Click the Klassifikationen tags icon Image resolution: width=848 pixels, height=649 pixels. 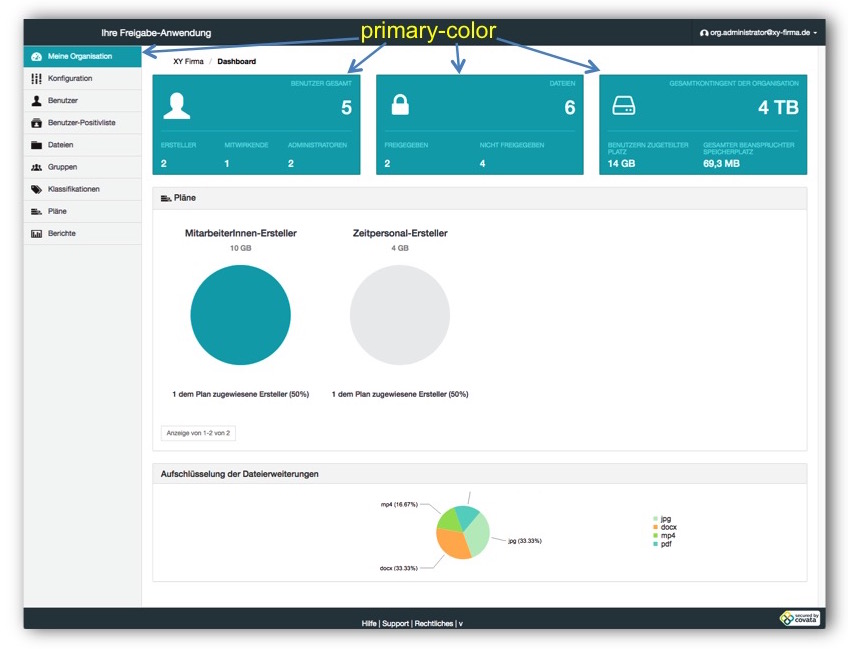point(36,189)
